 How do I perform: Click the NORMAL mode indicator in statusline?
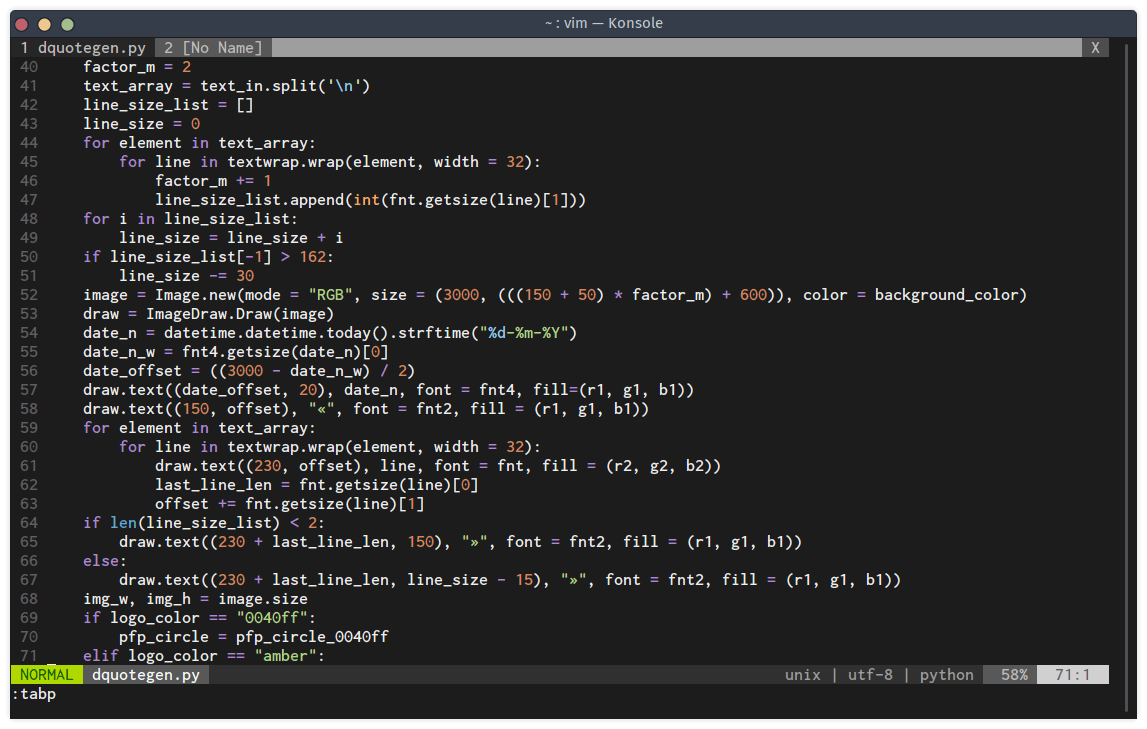pos(46,674)
